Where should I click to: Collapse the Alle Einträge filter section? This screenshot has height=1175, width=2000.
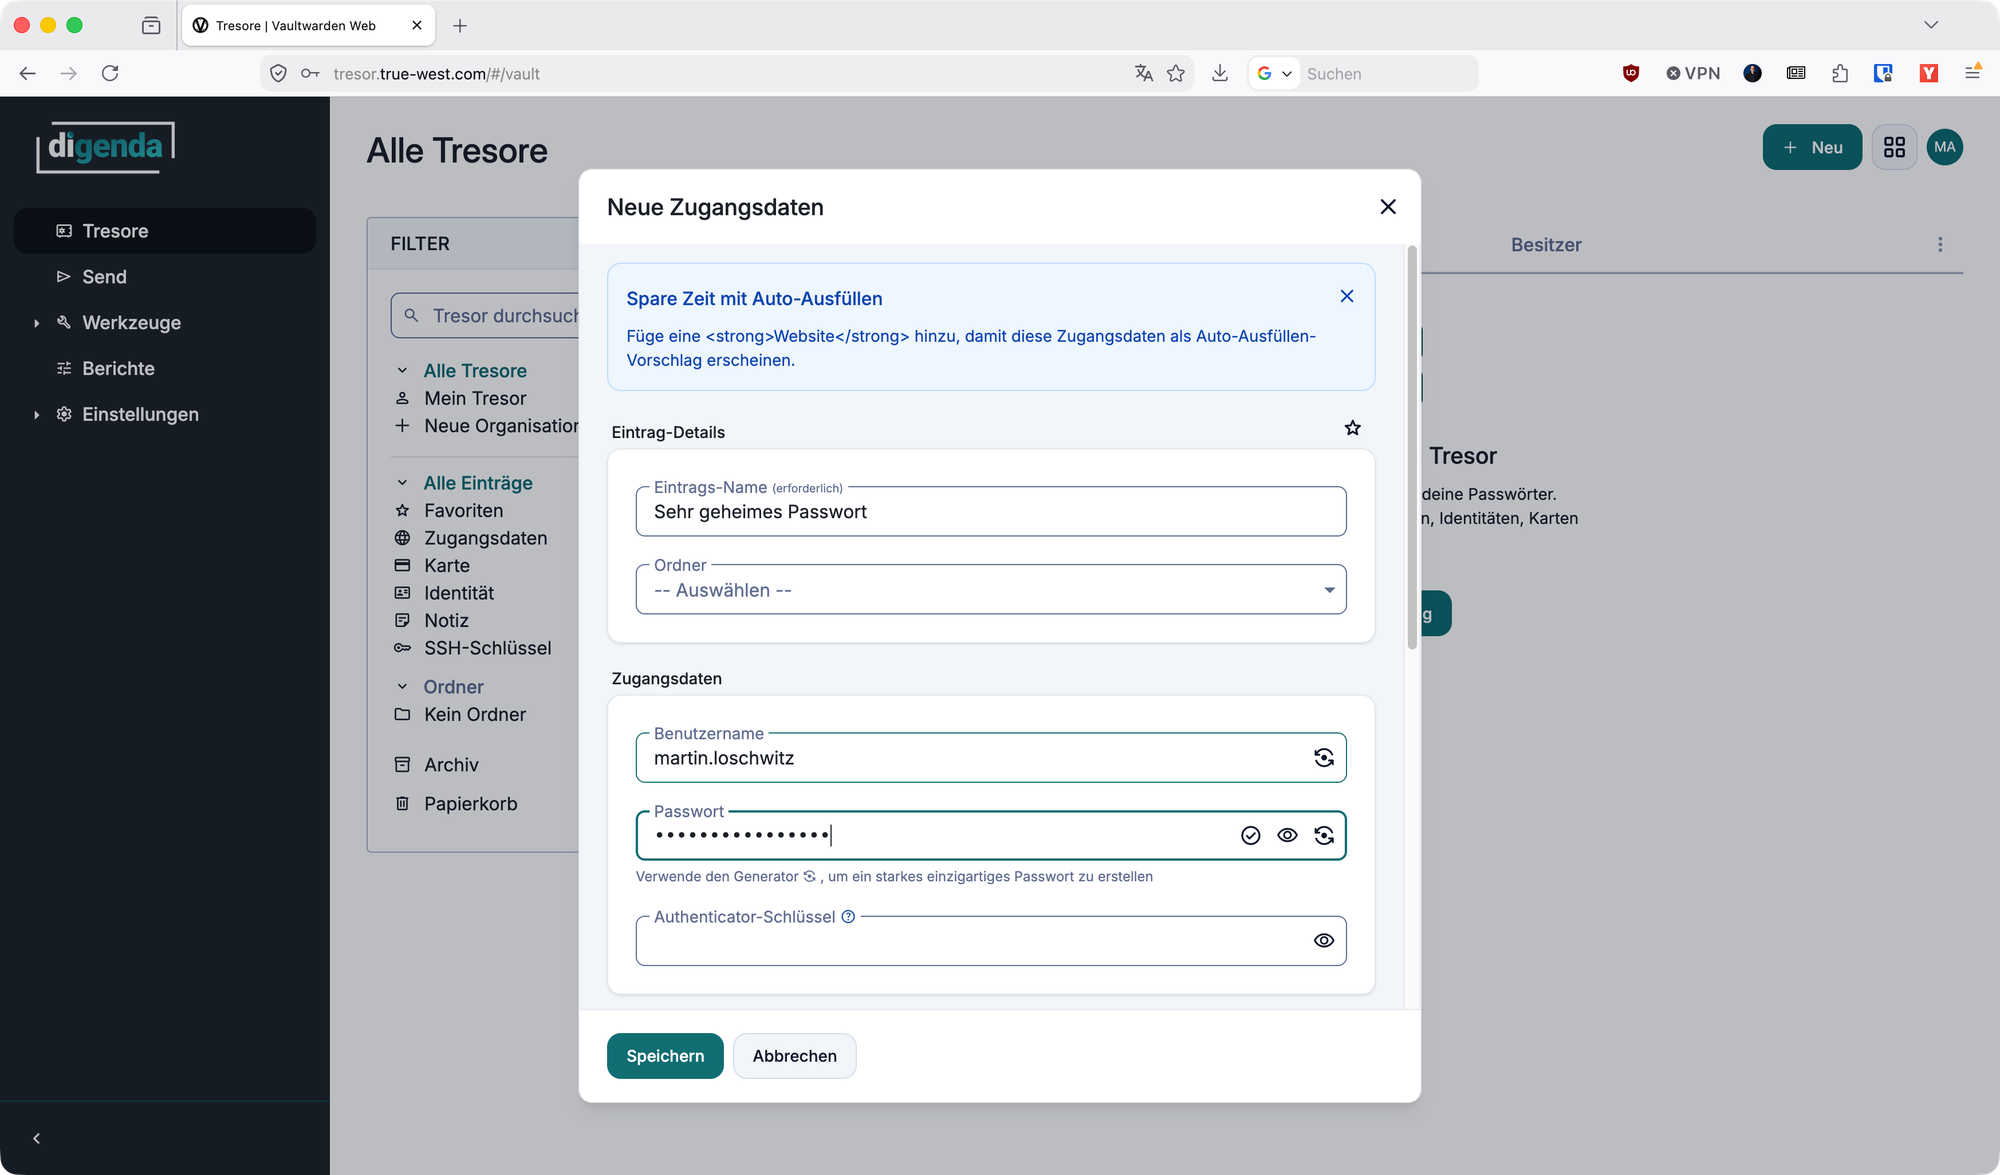[x=402, y=483]
